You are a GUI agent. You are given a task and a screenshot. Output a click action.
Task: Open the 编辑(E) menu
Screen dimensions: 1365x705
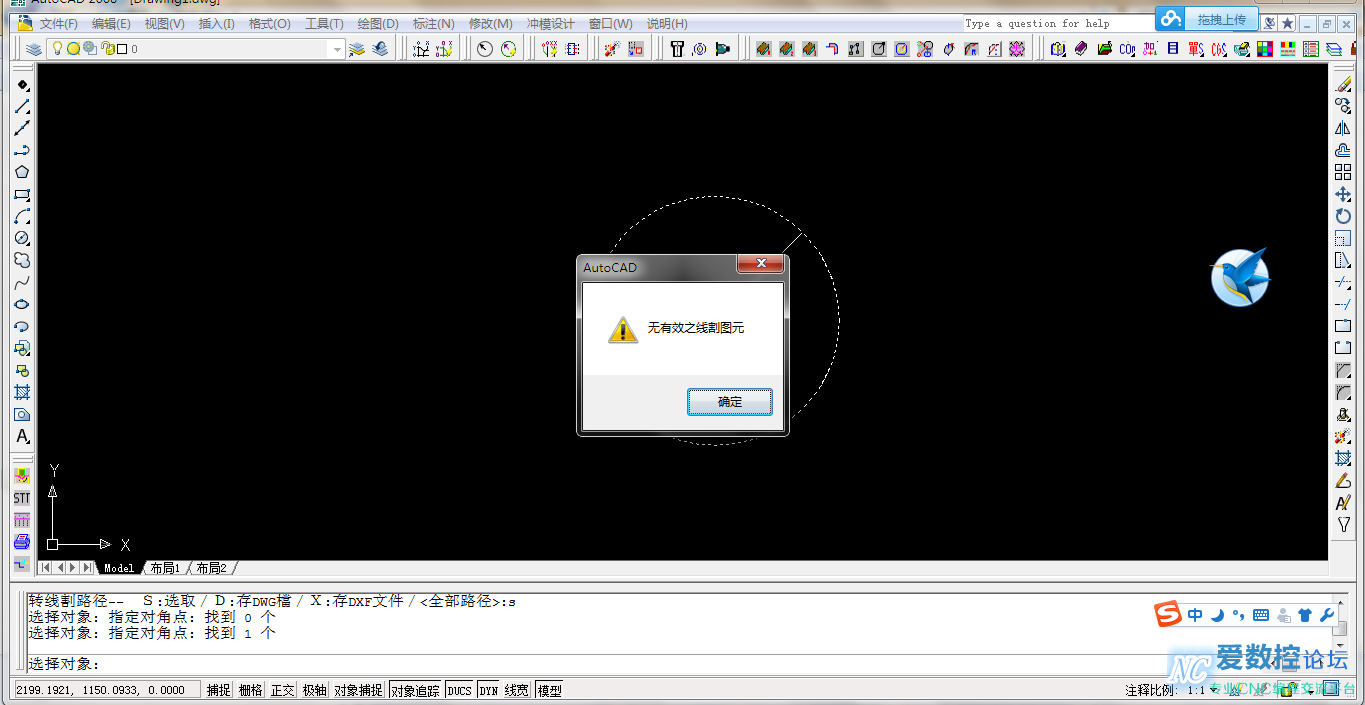[x=111, y=23]
